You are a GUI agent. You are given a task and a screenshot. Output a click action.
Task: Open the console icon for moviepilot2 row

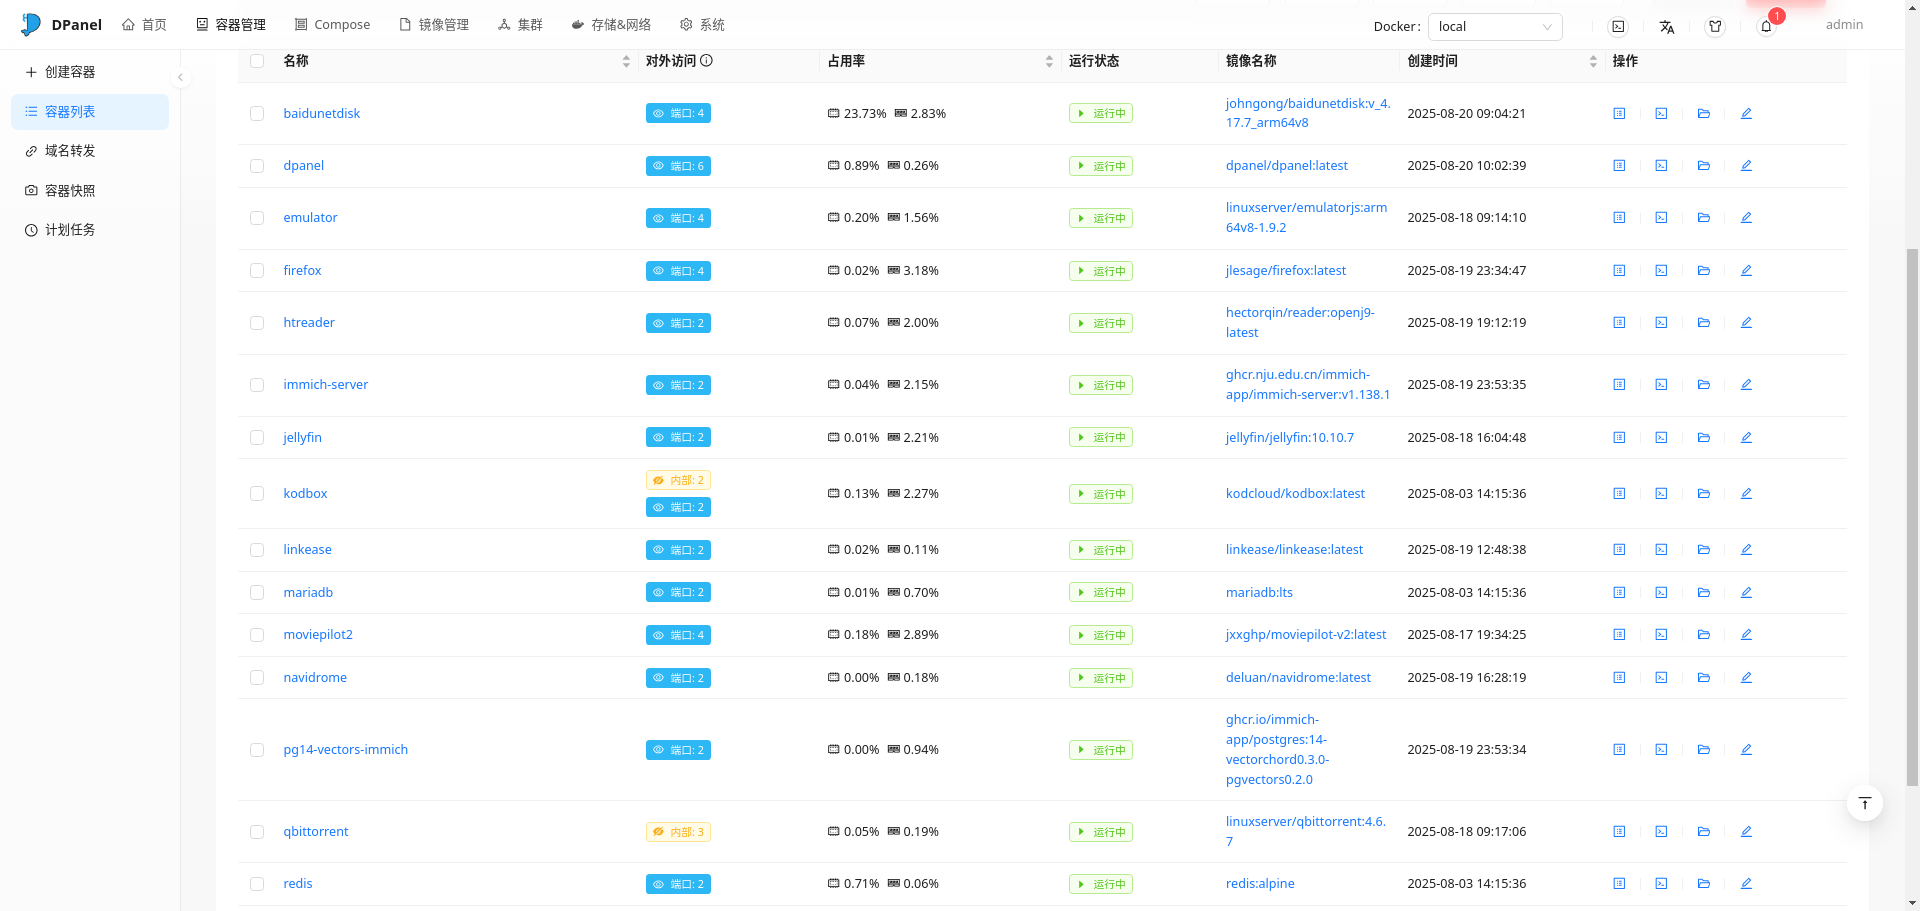(x=1661, y=635)
